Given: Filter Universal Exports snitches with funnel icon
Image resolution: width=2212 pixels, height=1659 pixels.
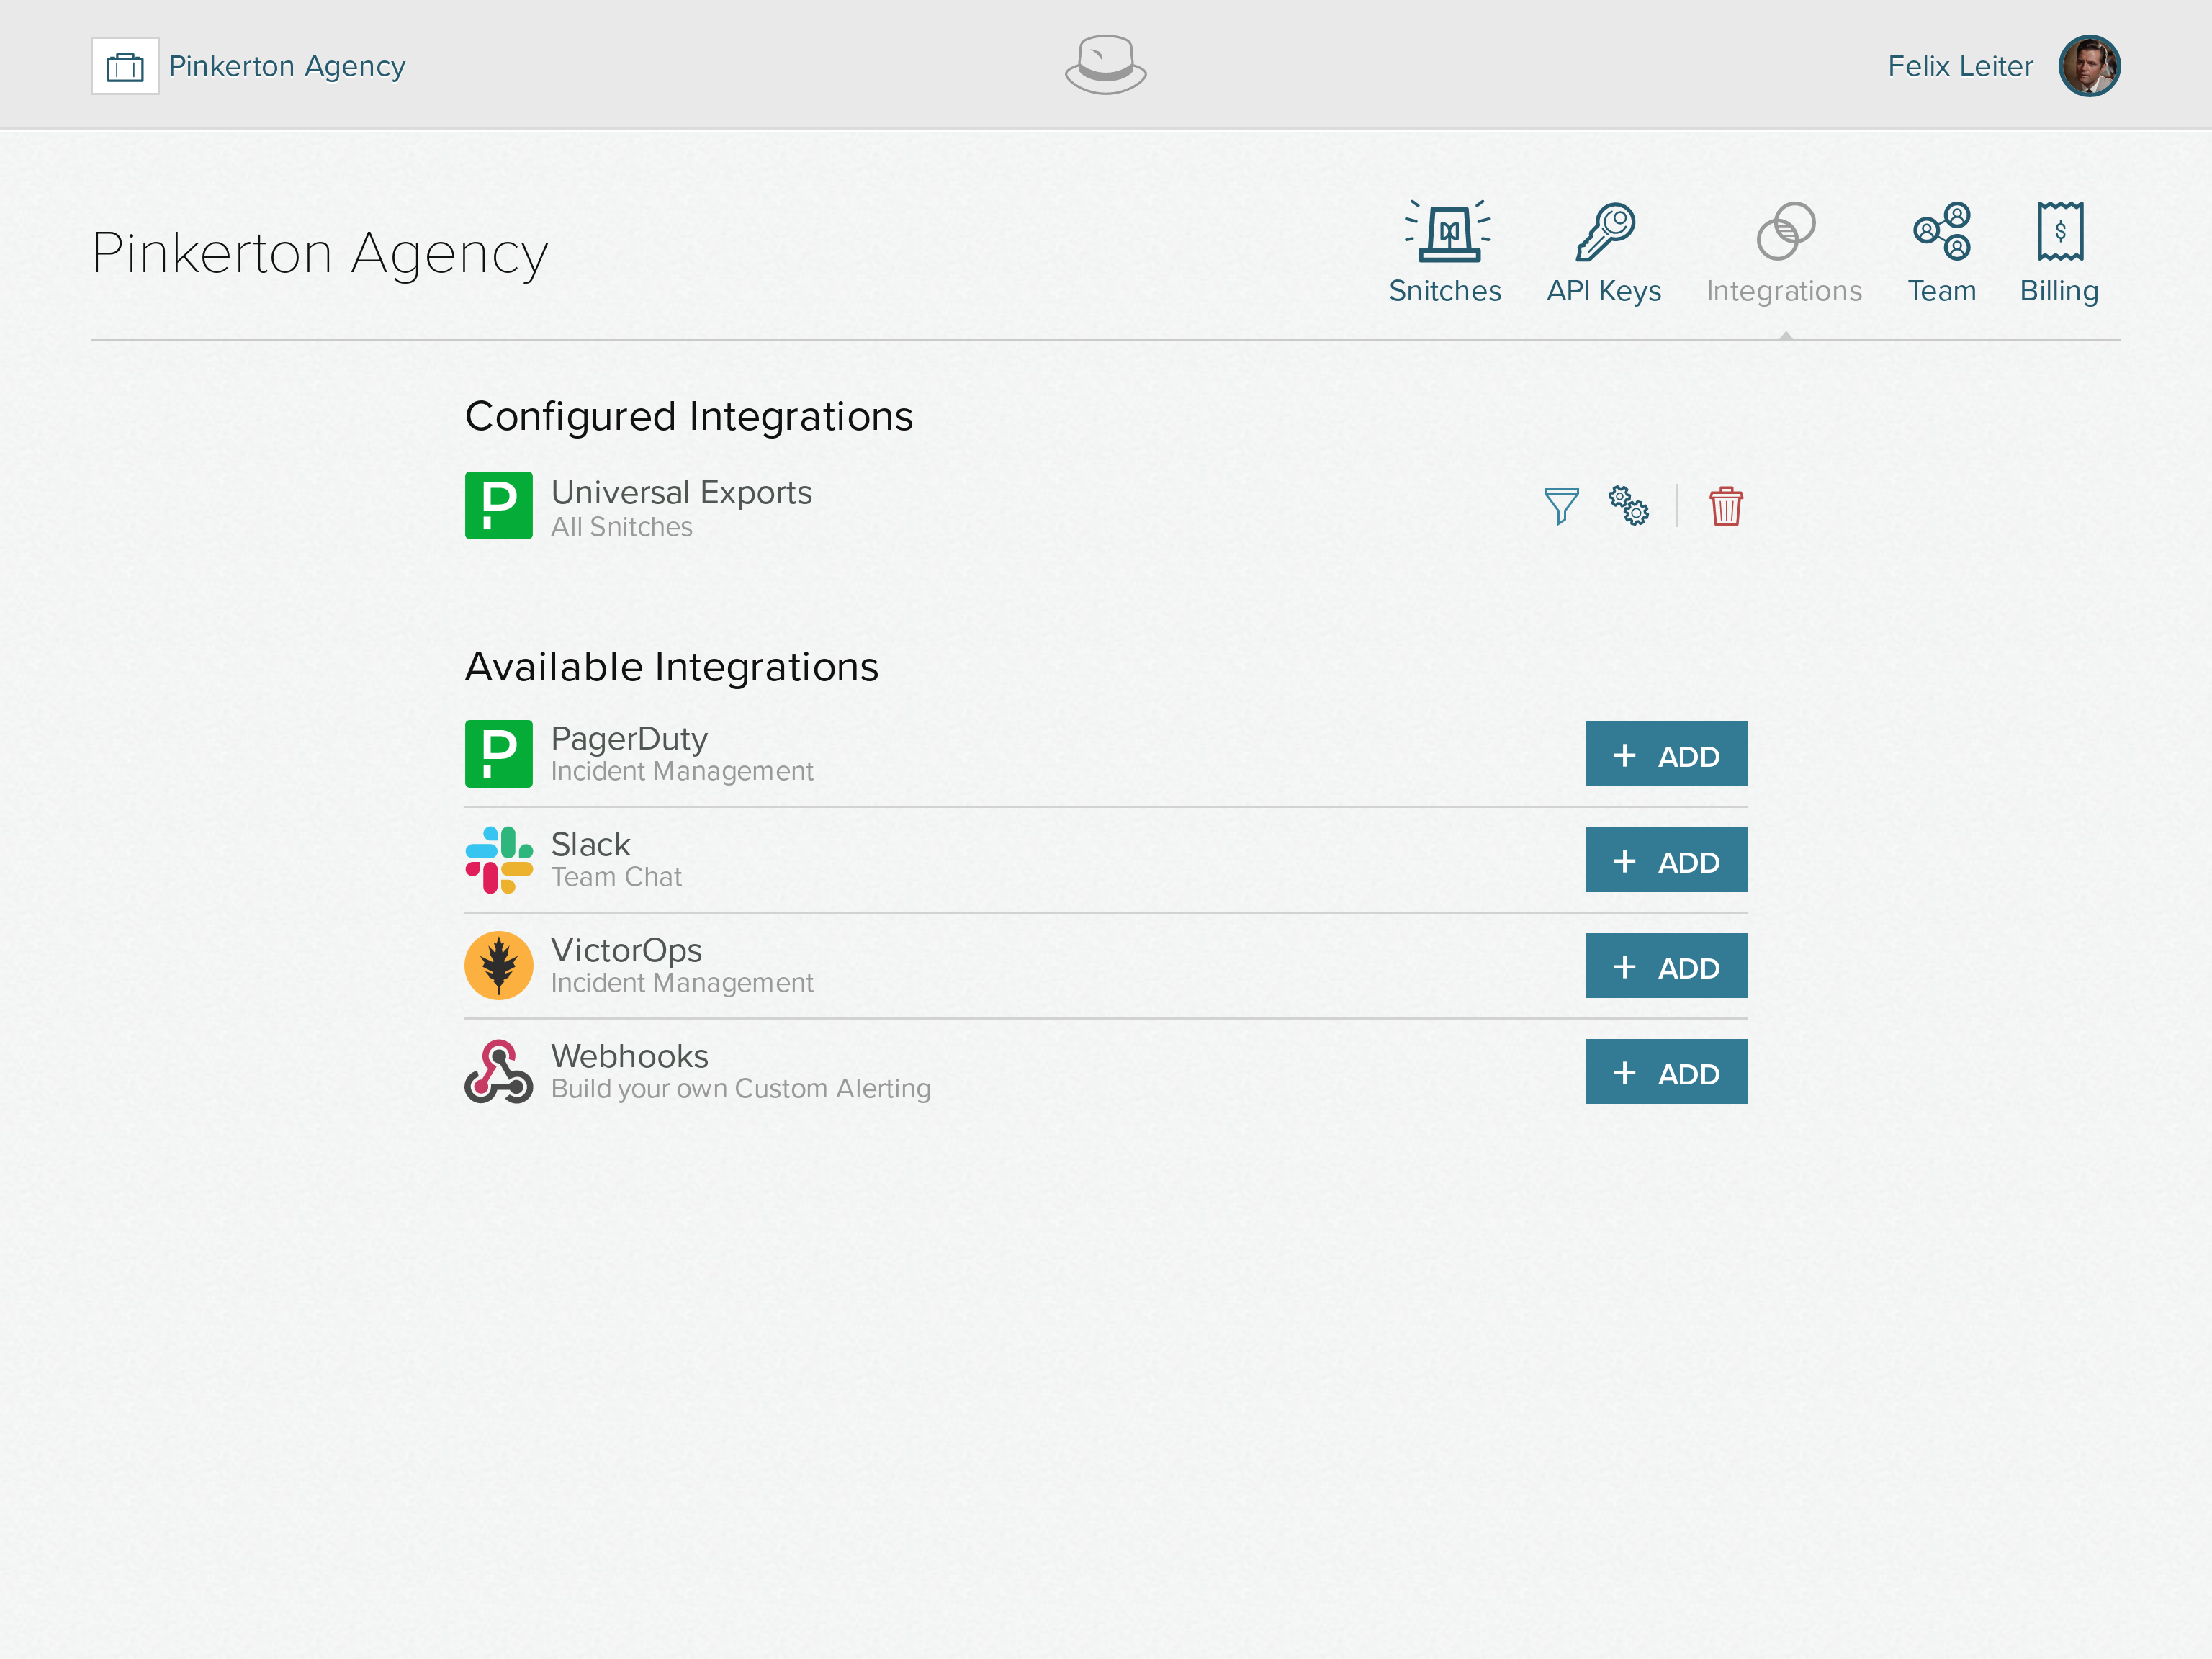Looking at the screenshot, I should tap(1561, 507).
